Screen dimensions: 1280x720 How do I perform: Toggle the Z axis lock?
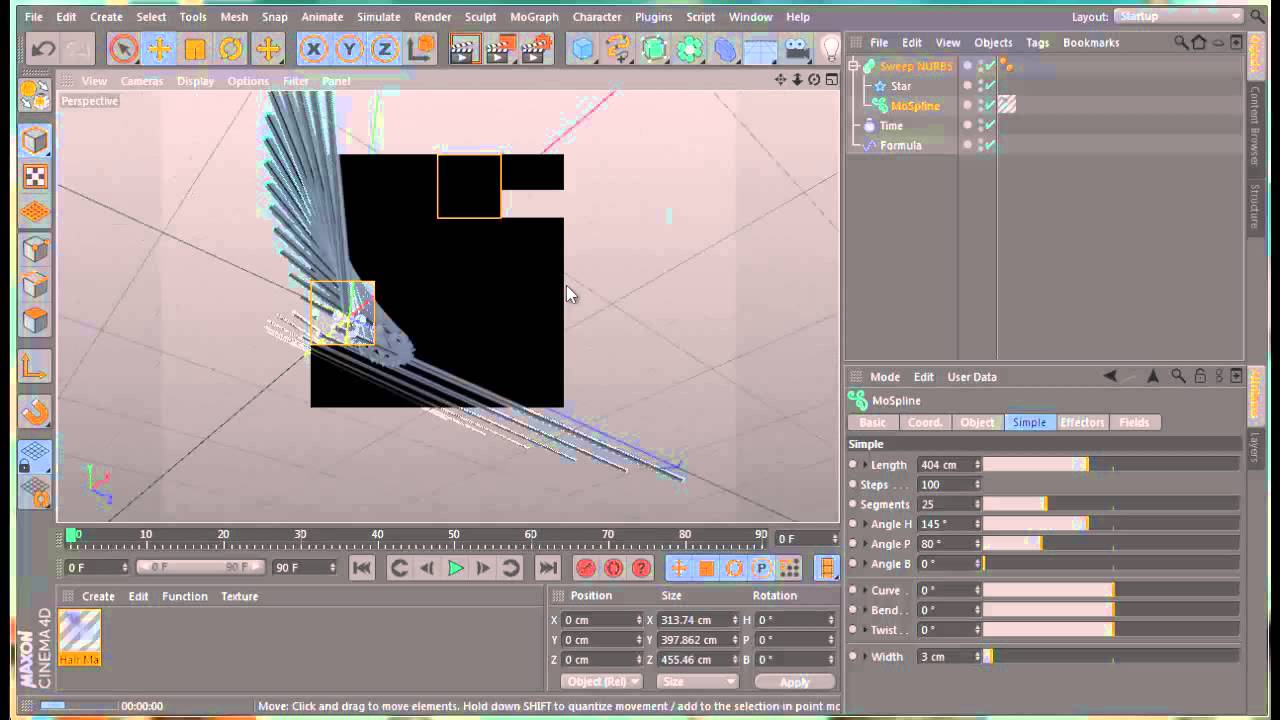coord(385,48)
